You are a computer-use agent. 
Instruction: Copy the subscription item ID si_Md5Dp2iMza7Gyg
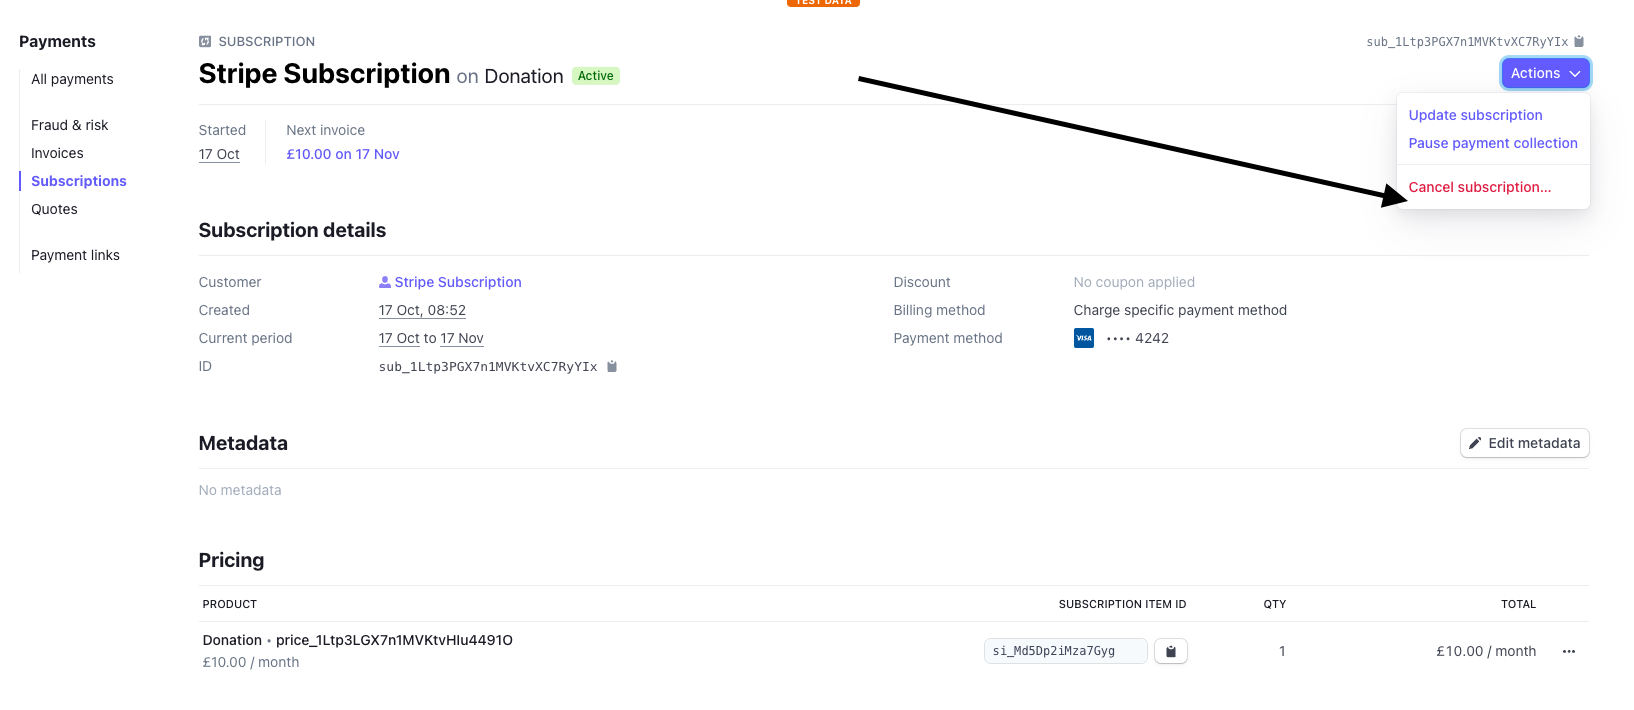click(1170, 651)
